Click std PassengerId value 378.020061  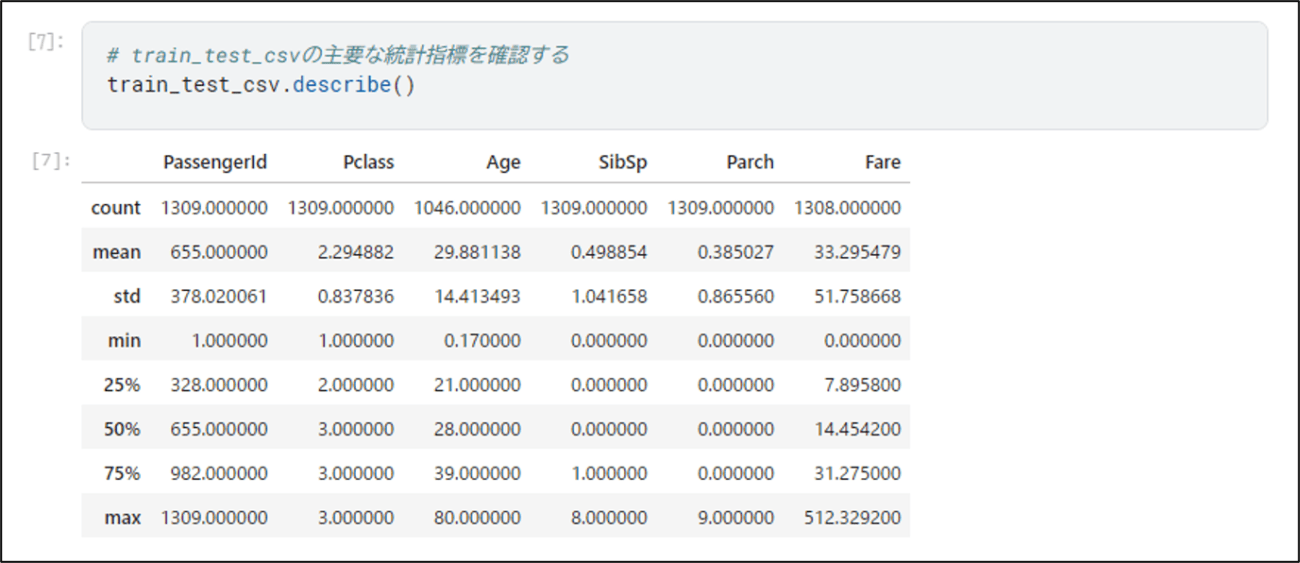(x=219, y=296)
